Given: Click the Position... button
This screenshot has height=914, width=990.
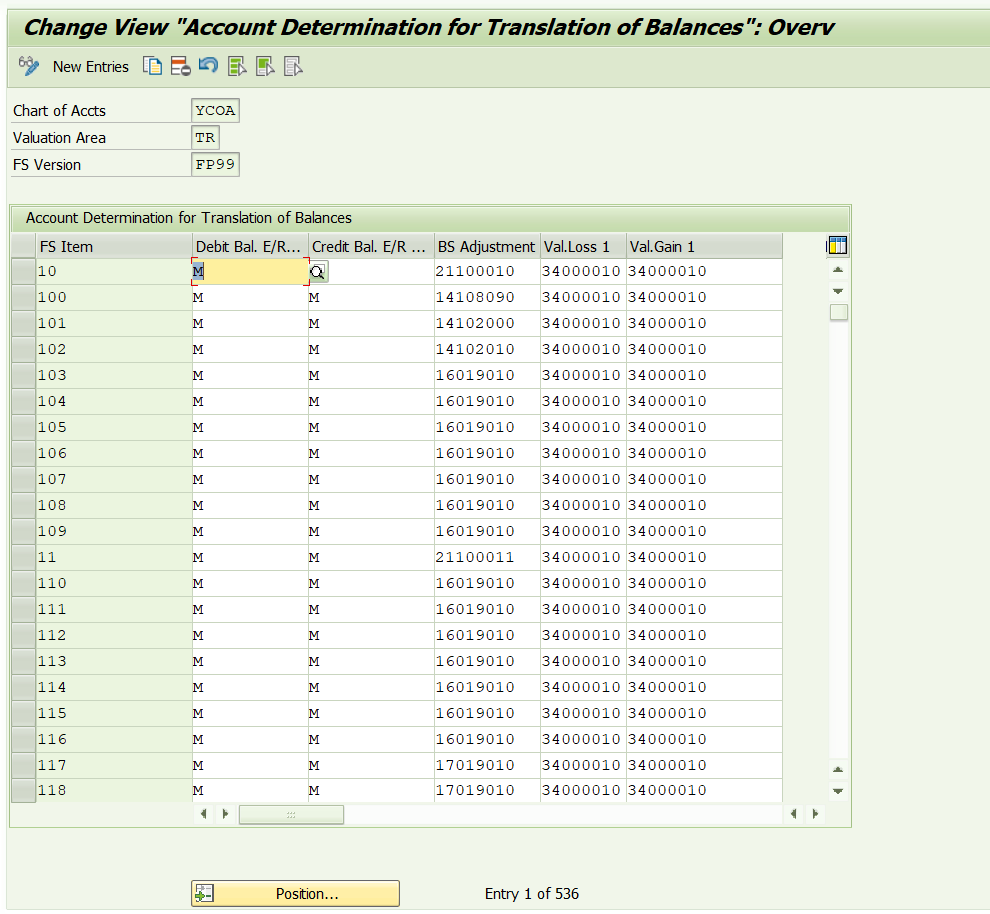Looking at the screenshot, I should (295, 893).
